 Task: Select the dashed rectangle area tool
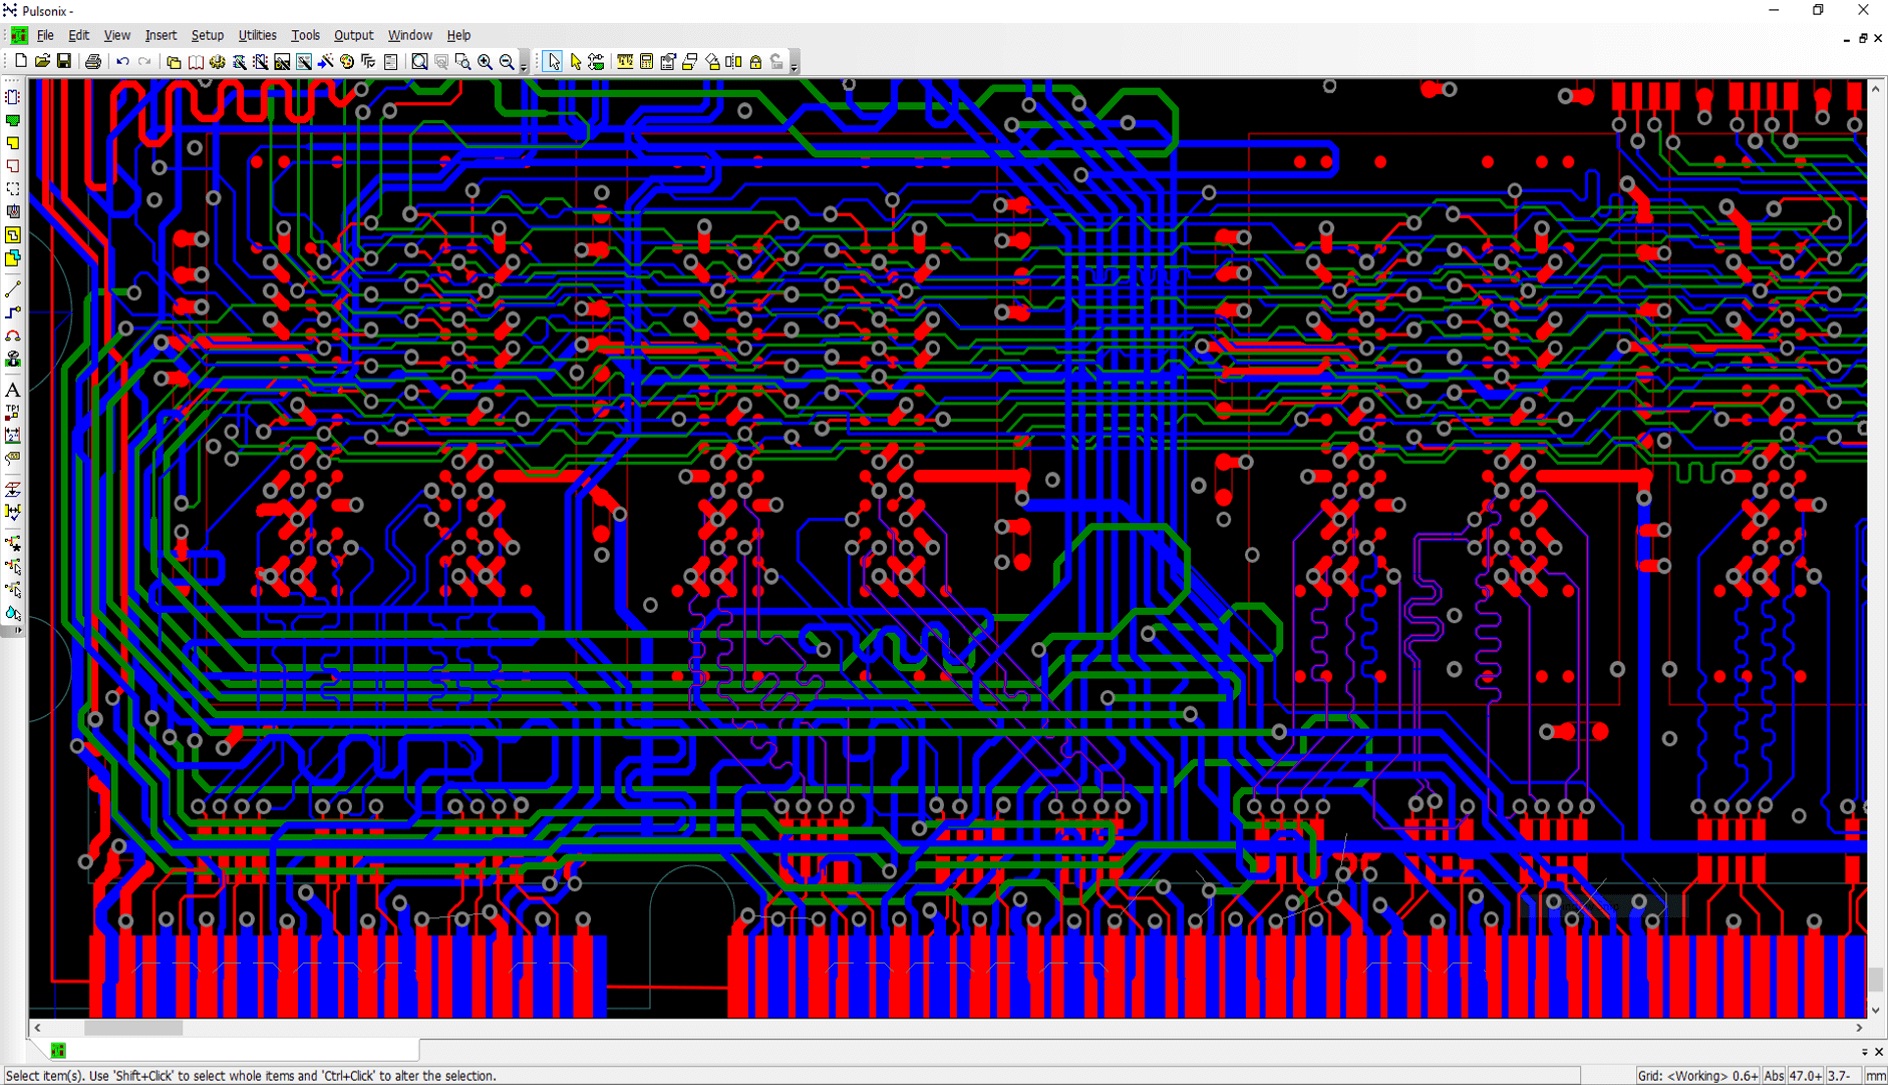click(x=13, y=189)
